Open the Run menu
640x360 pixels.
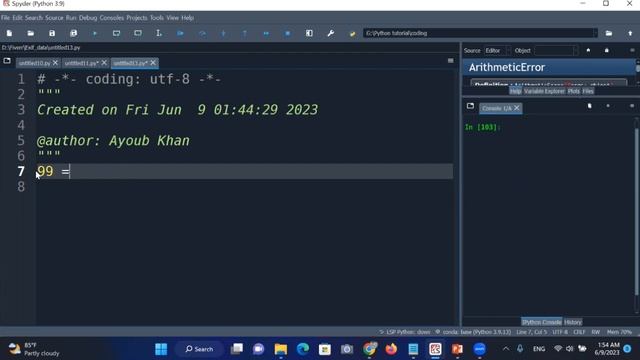tap(71, 18)
